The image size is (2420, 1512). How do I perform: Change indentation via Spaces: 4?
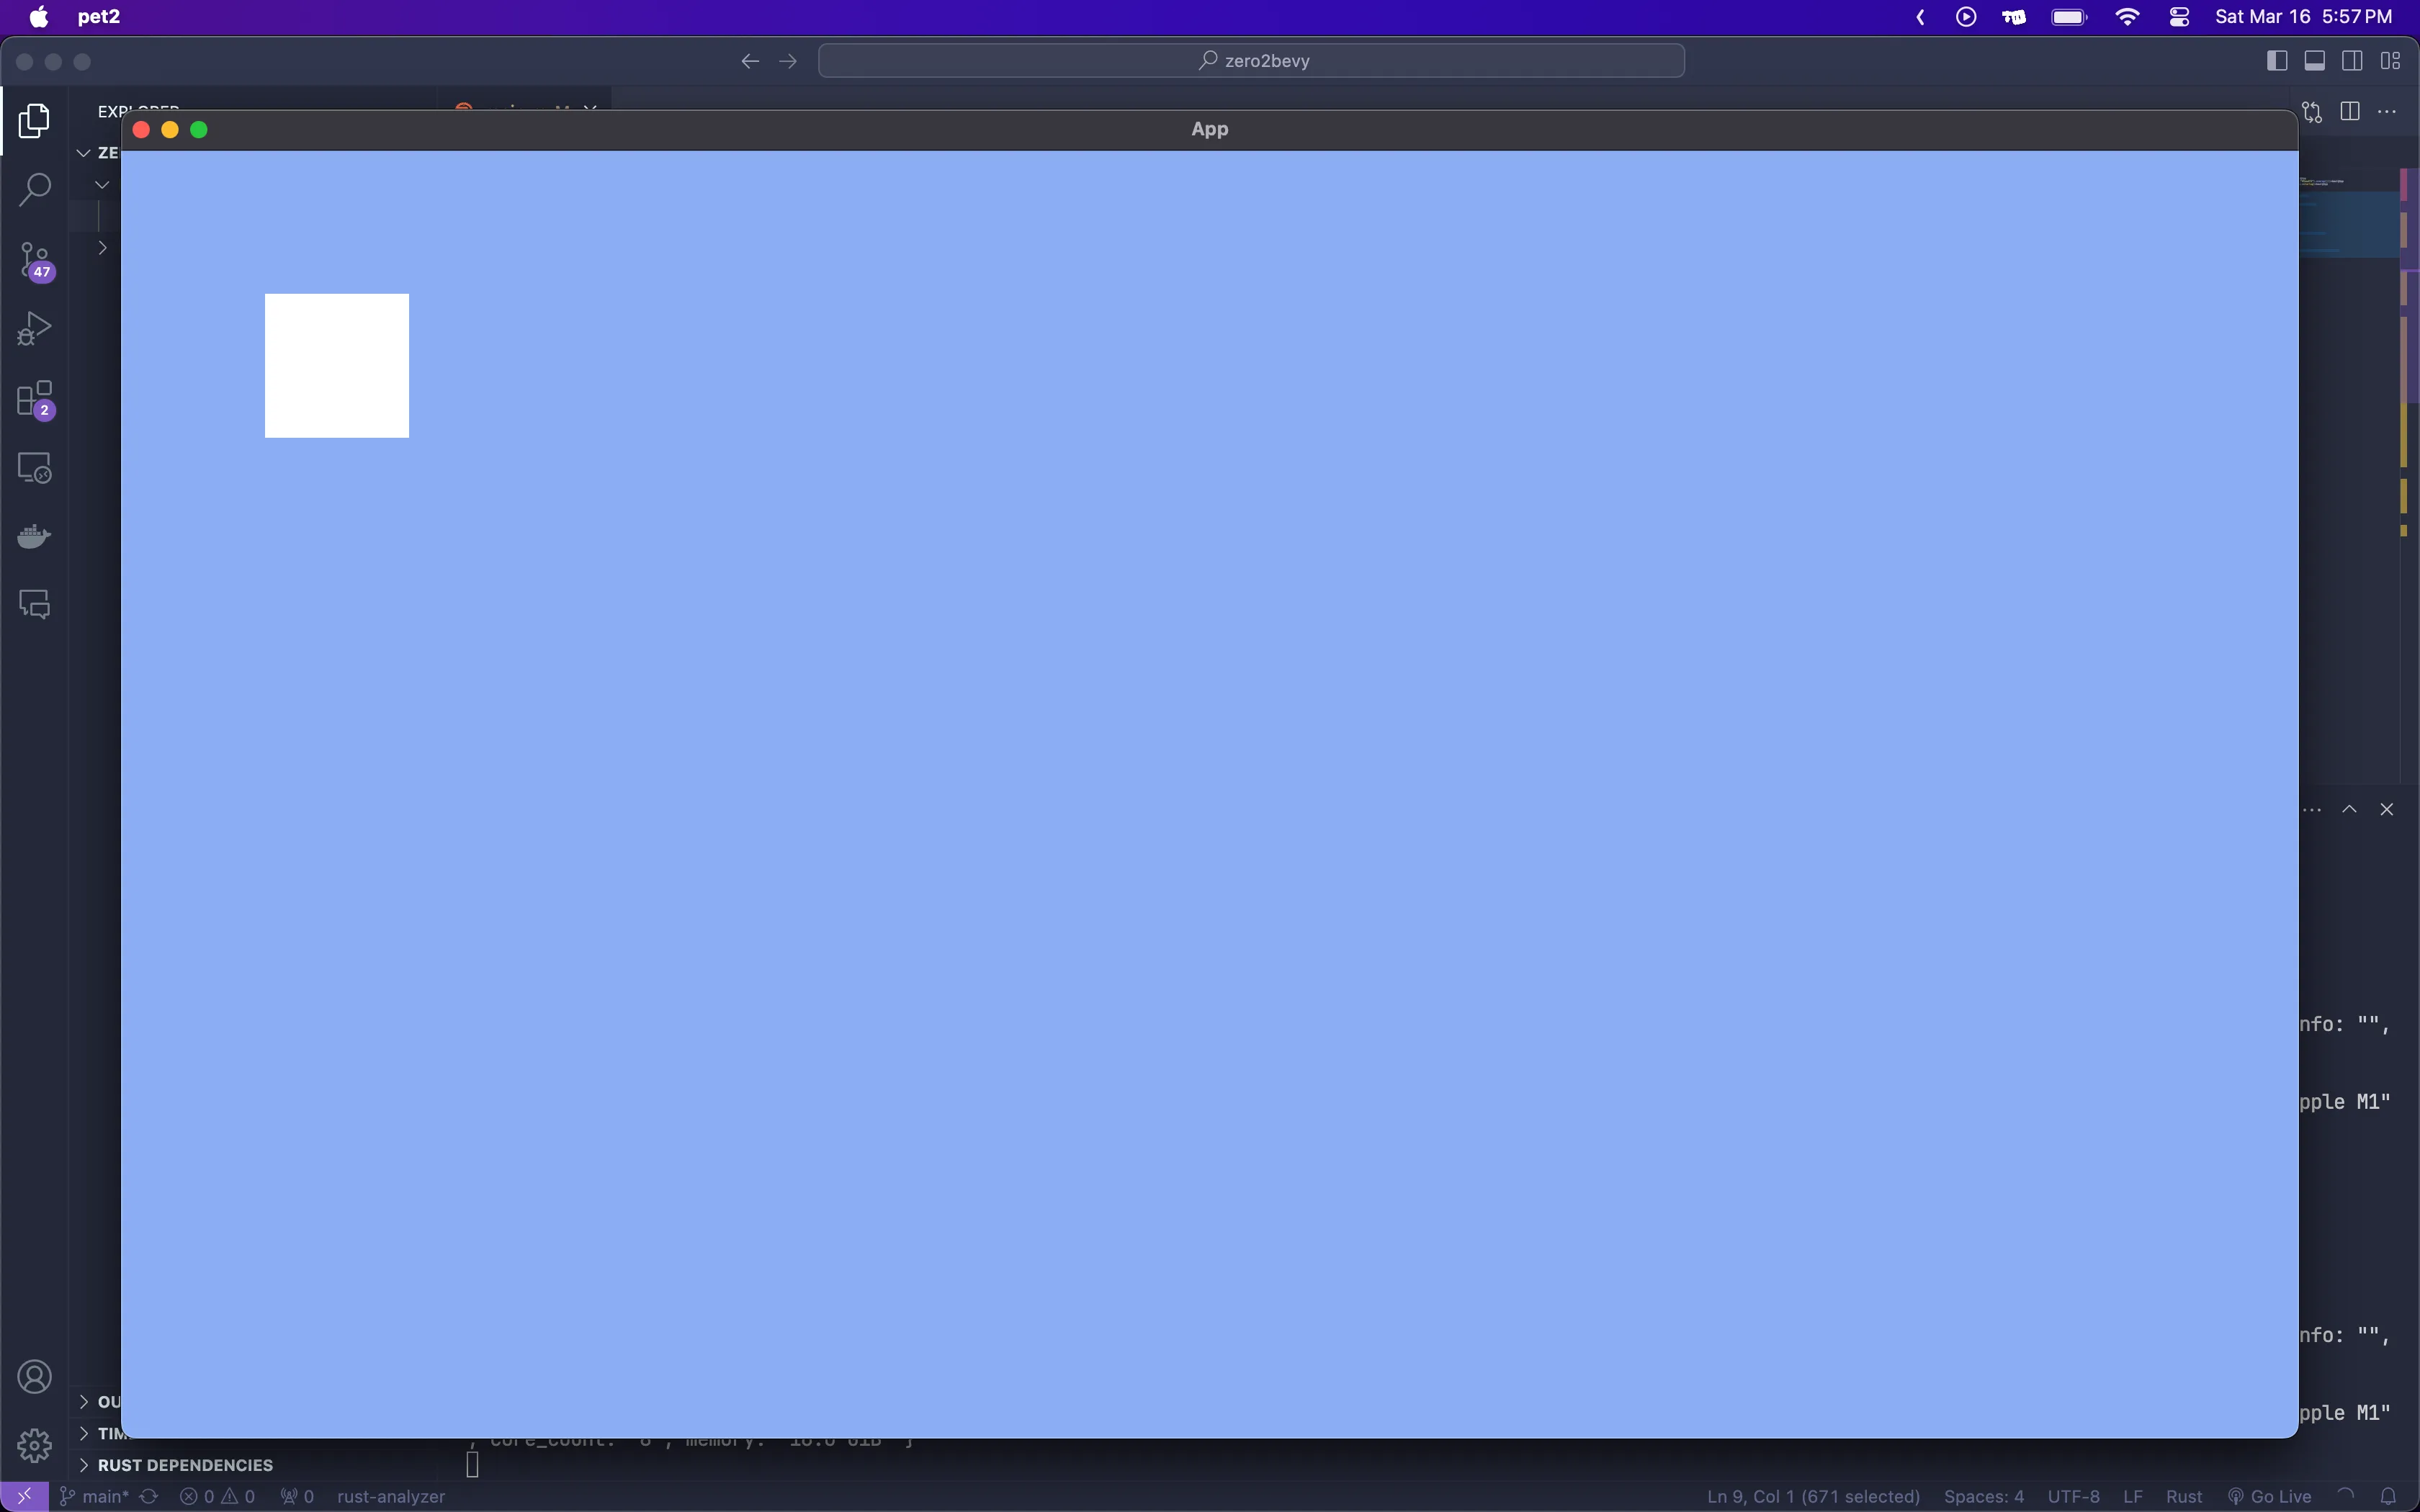pyautogui.click(x=1984, y=1496)
